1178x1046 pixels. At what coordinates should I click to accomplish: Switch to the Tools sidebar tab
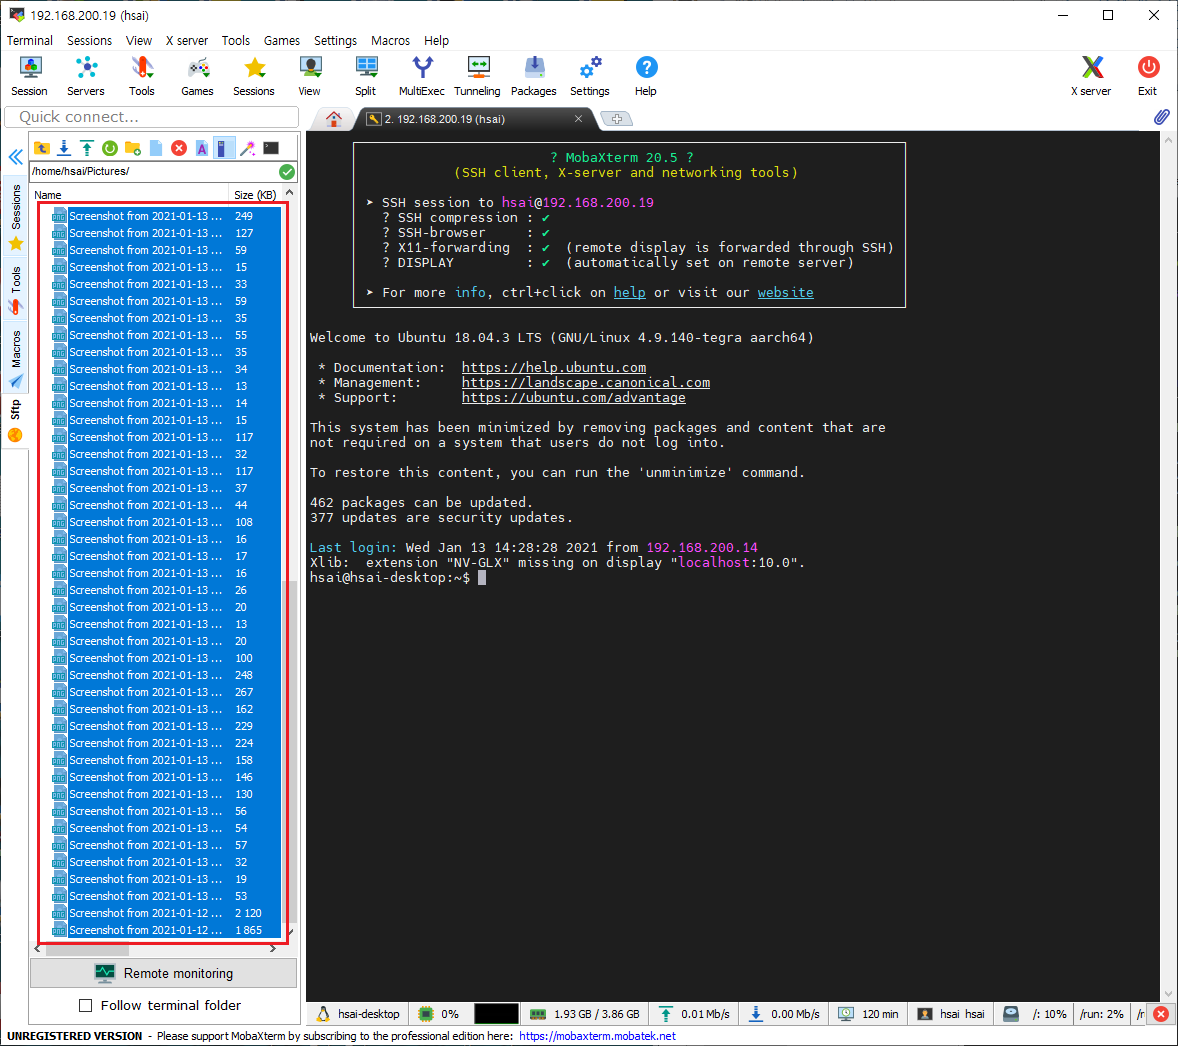click(x=16, y=289)
